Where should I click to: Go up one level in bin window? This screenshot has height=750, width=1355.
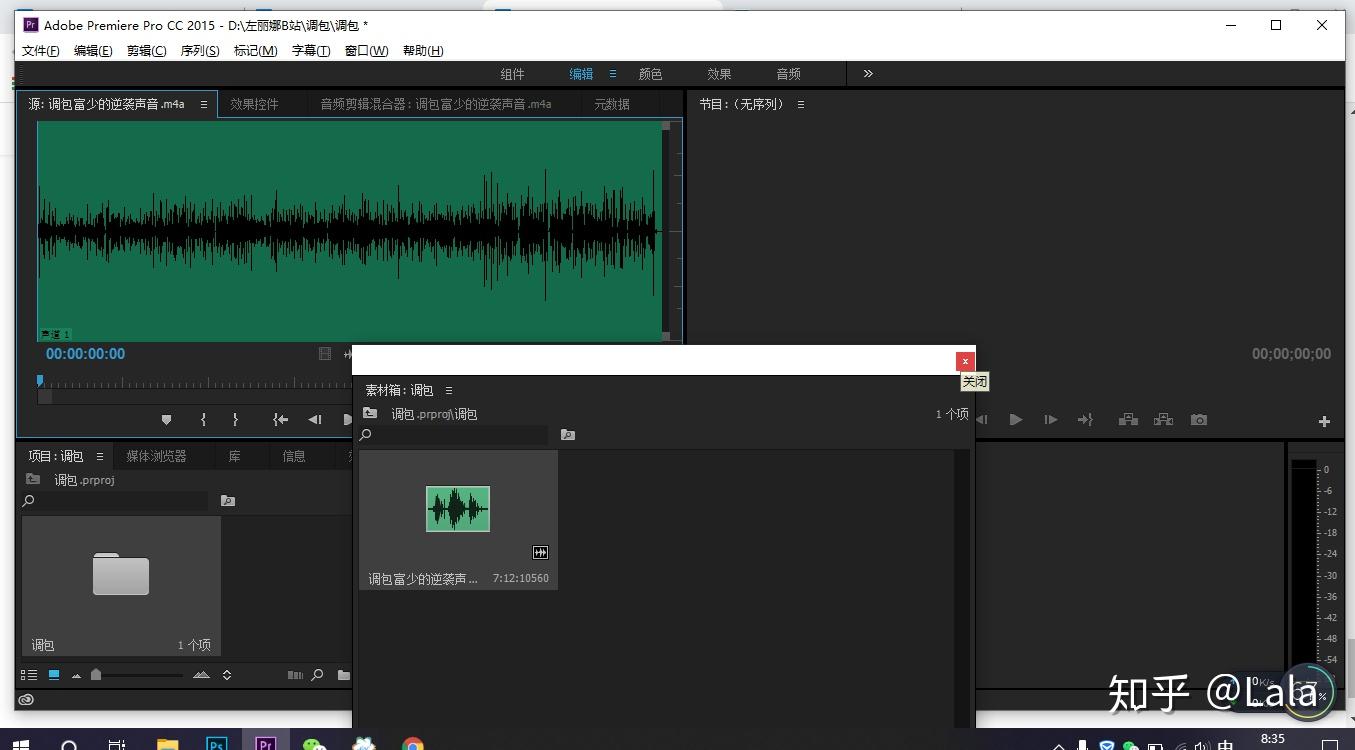coord(370,413)
